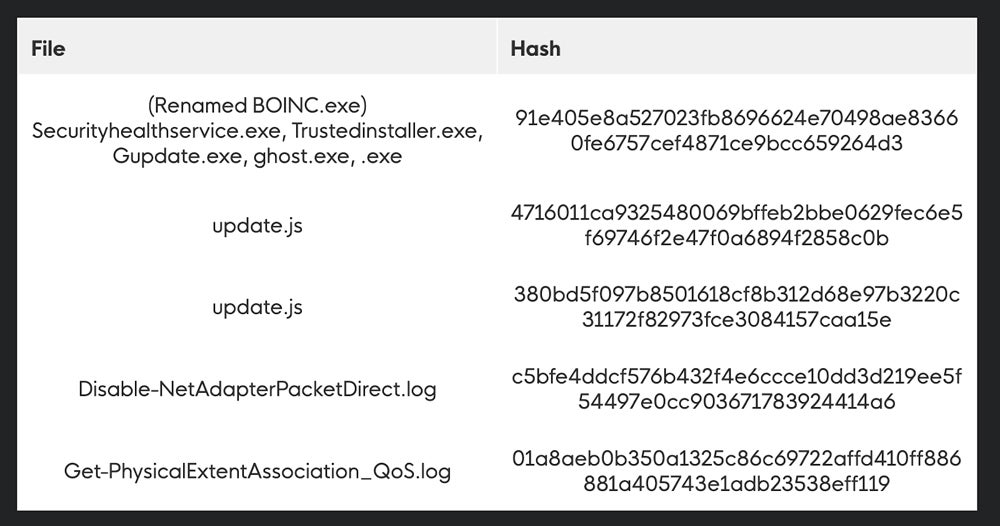Click hash line ending in 7caa15e

(736, 320)
